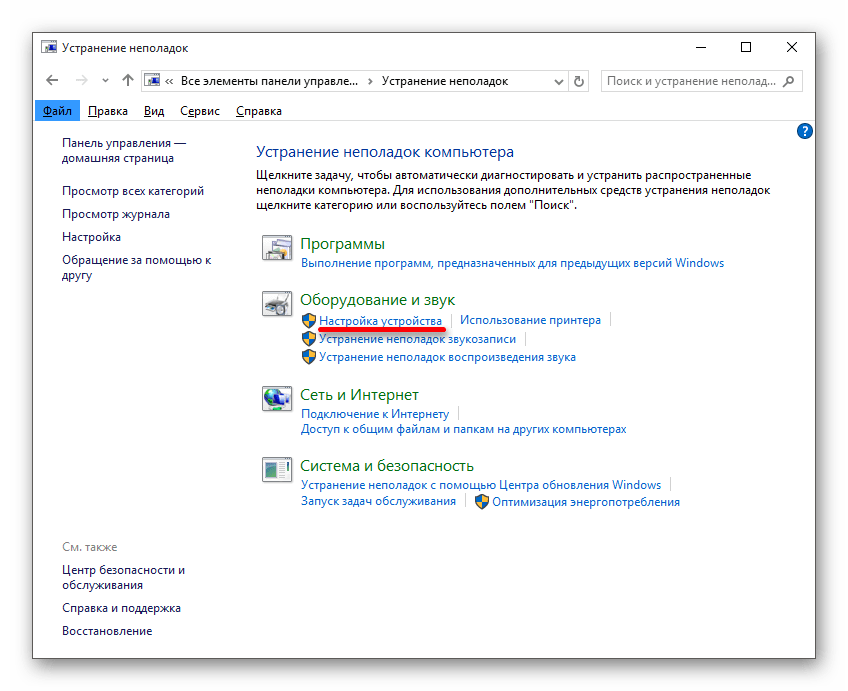
Task: Select Просмотр всех категорий in sidebar
Action: point(133,191)
